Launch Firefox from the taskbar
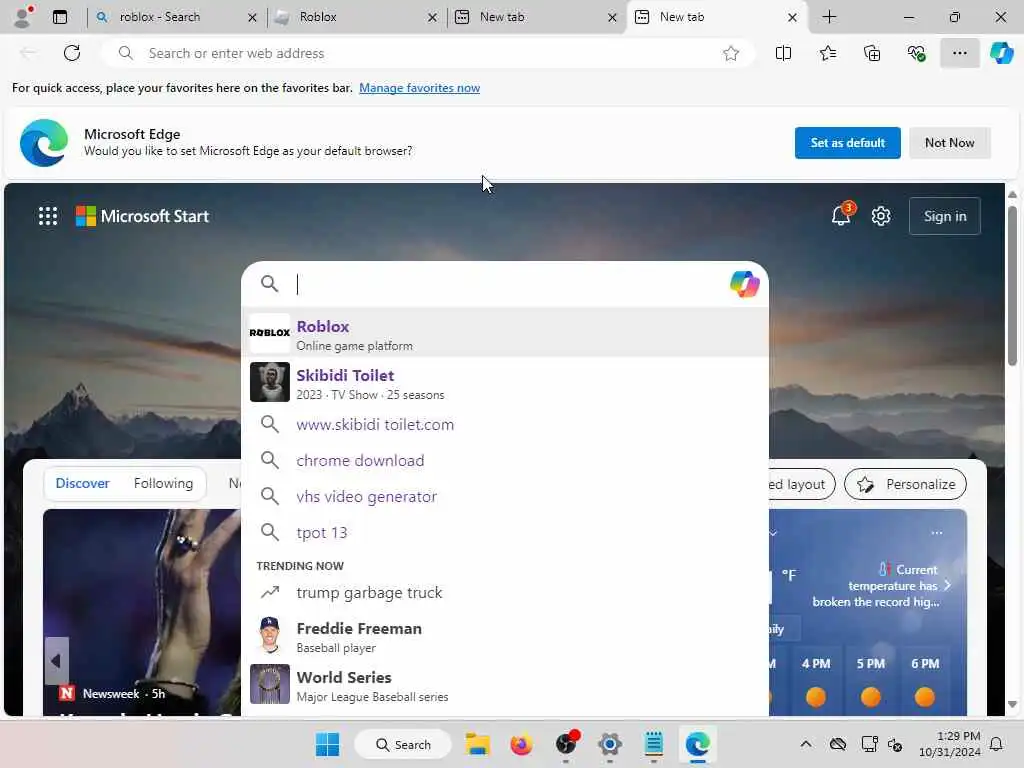 pyautogui.click(x=521, y=744)
